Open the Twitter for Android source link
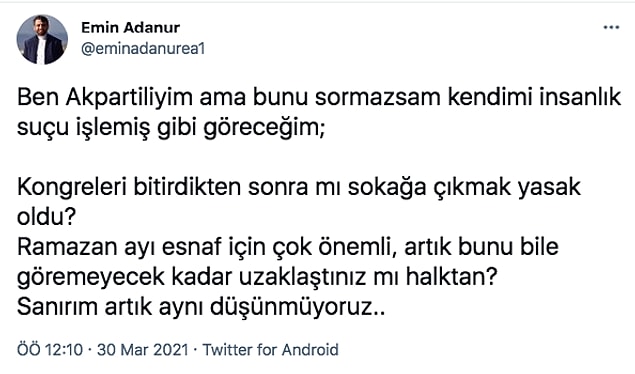635x374 pixels. (x=271, y=350)
